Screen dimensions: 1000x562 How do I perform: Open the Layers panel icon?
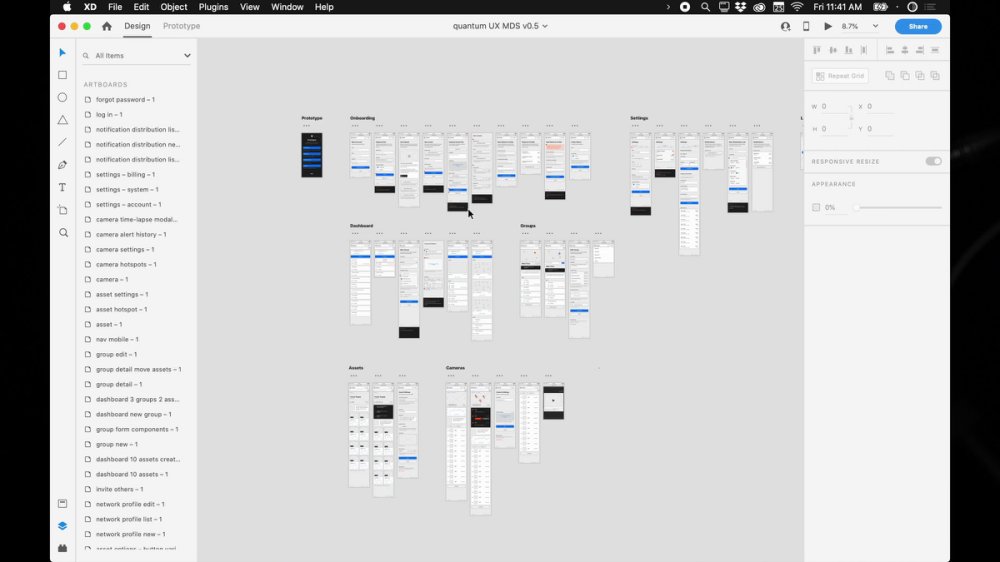tap(62, 526)
